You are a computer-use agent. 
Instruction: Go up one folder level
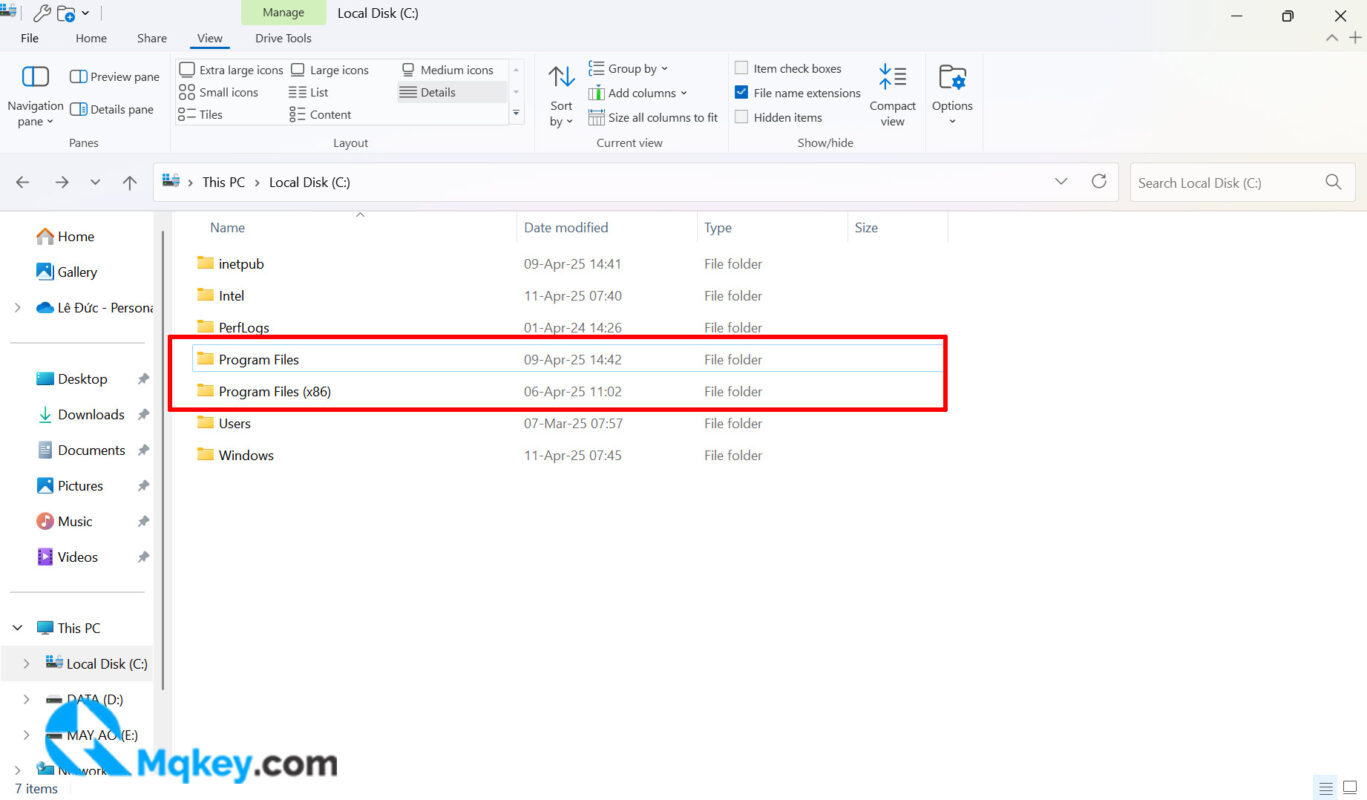[x=129, y=182]
